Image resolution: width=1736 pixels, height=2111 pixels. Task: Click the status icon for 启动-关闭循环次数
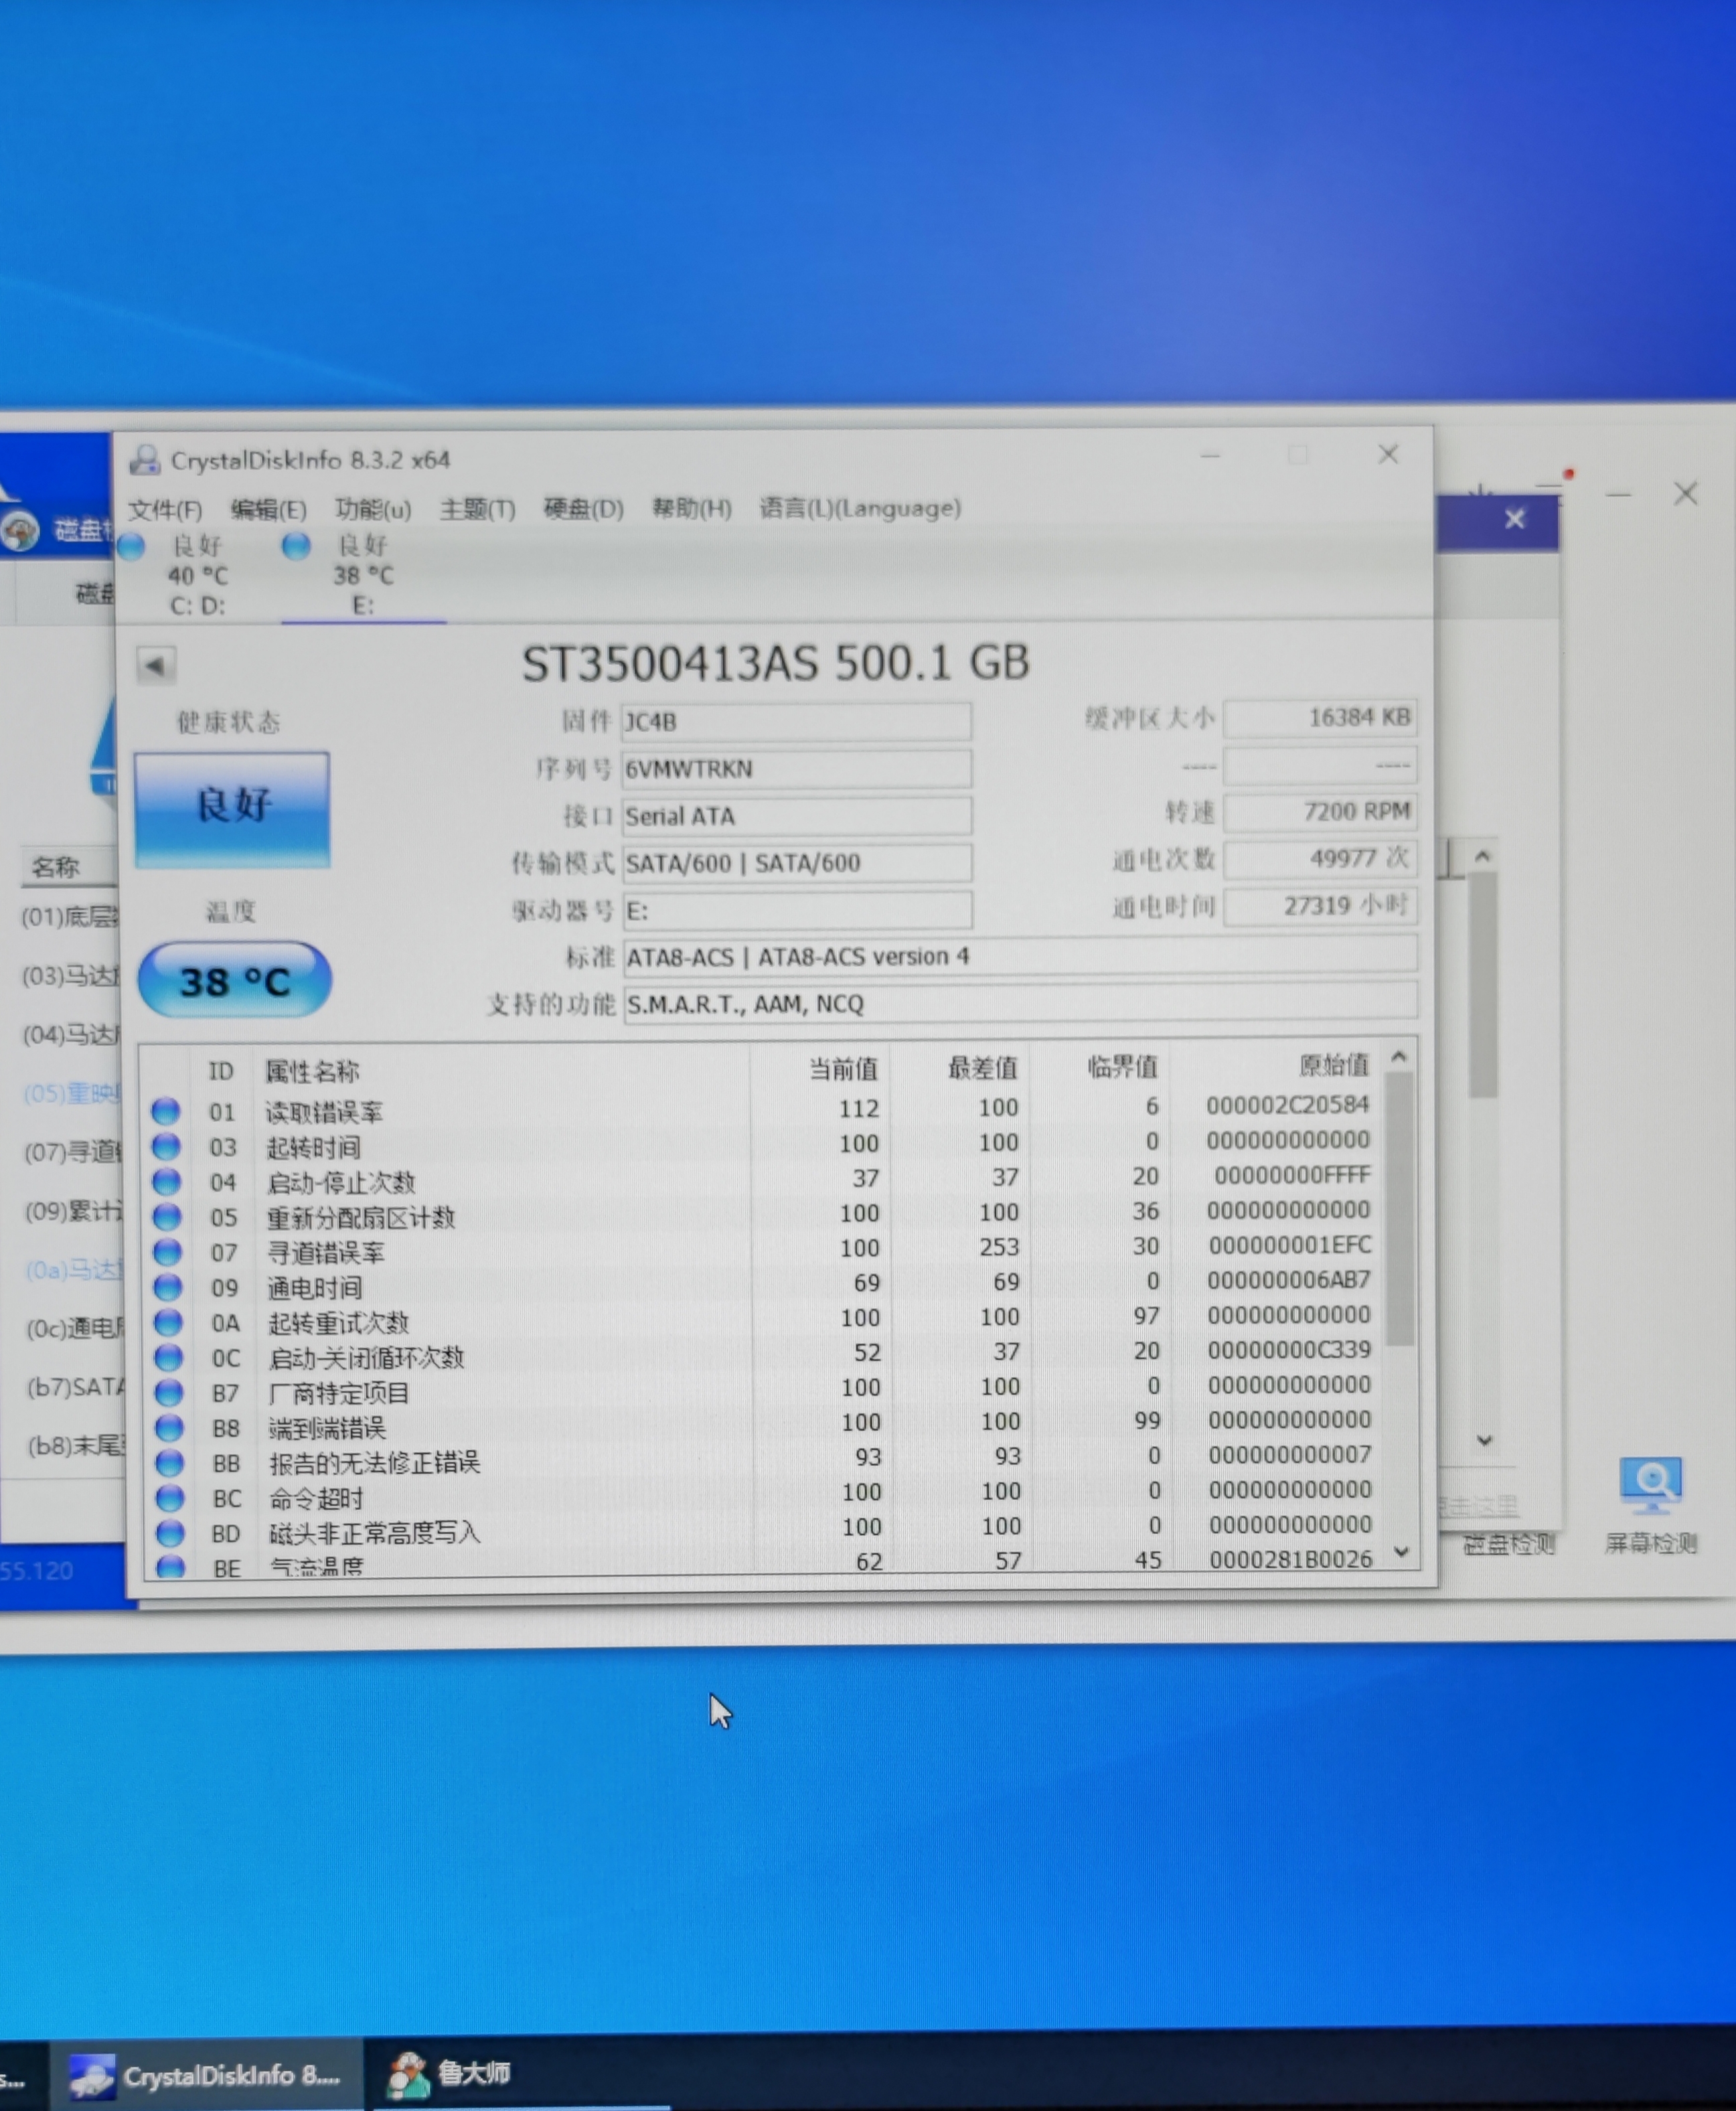click(x=169, y=1357)
